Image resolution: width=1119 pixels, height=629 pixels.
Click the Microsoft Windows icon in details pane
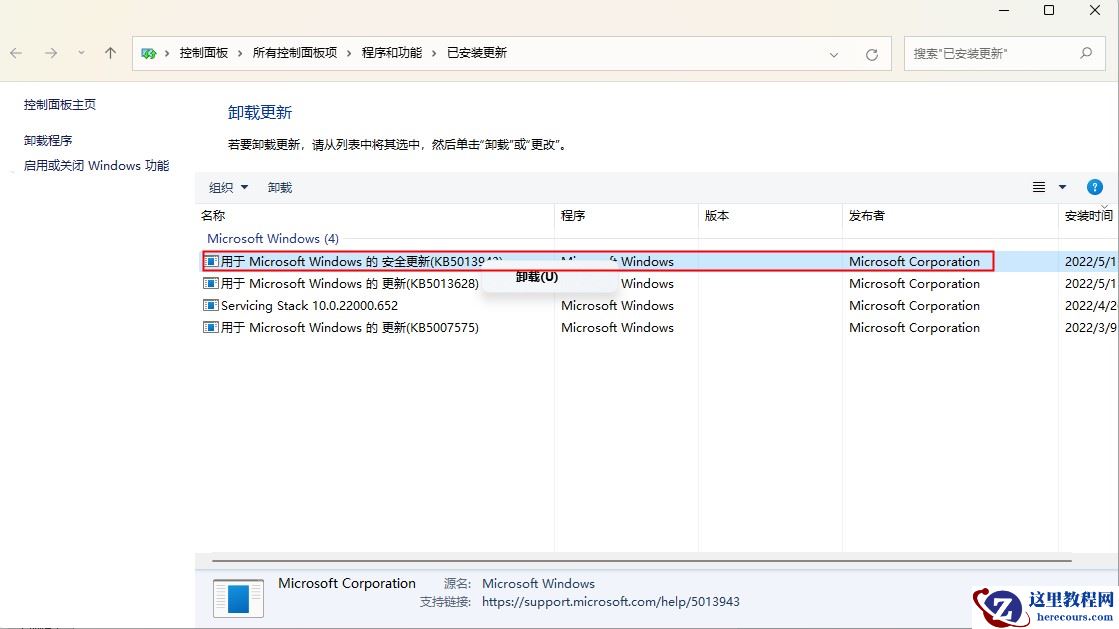[x=238, y=599]
